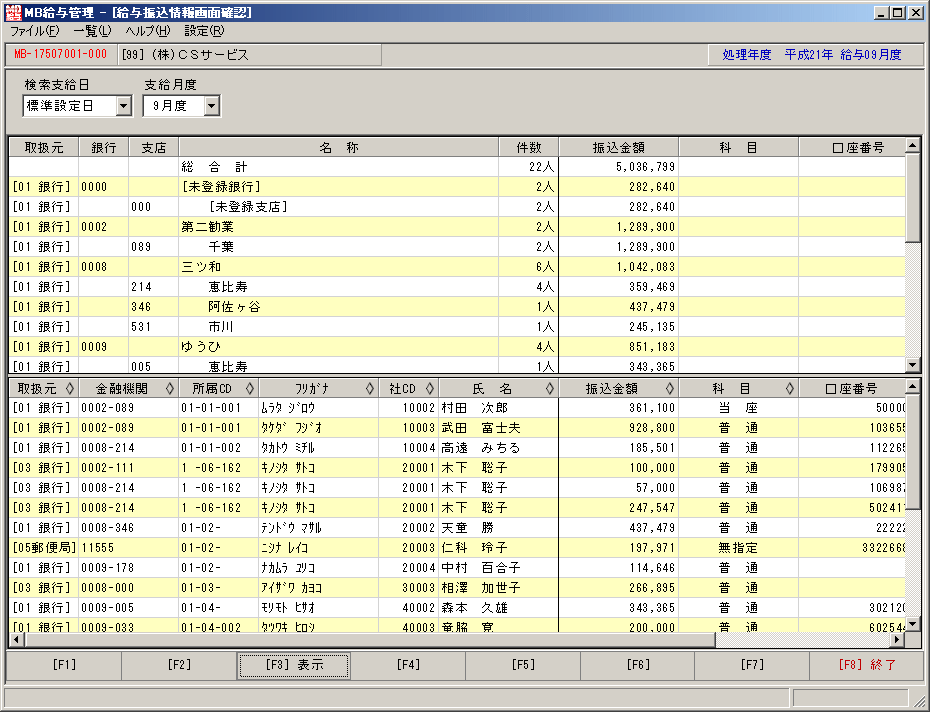Select employee row 天童 勝
This screenshot has height=712, width=930.
(457, 527)
